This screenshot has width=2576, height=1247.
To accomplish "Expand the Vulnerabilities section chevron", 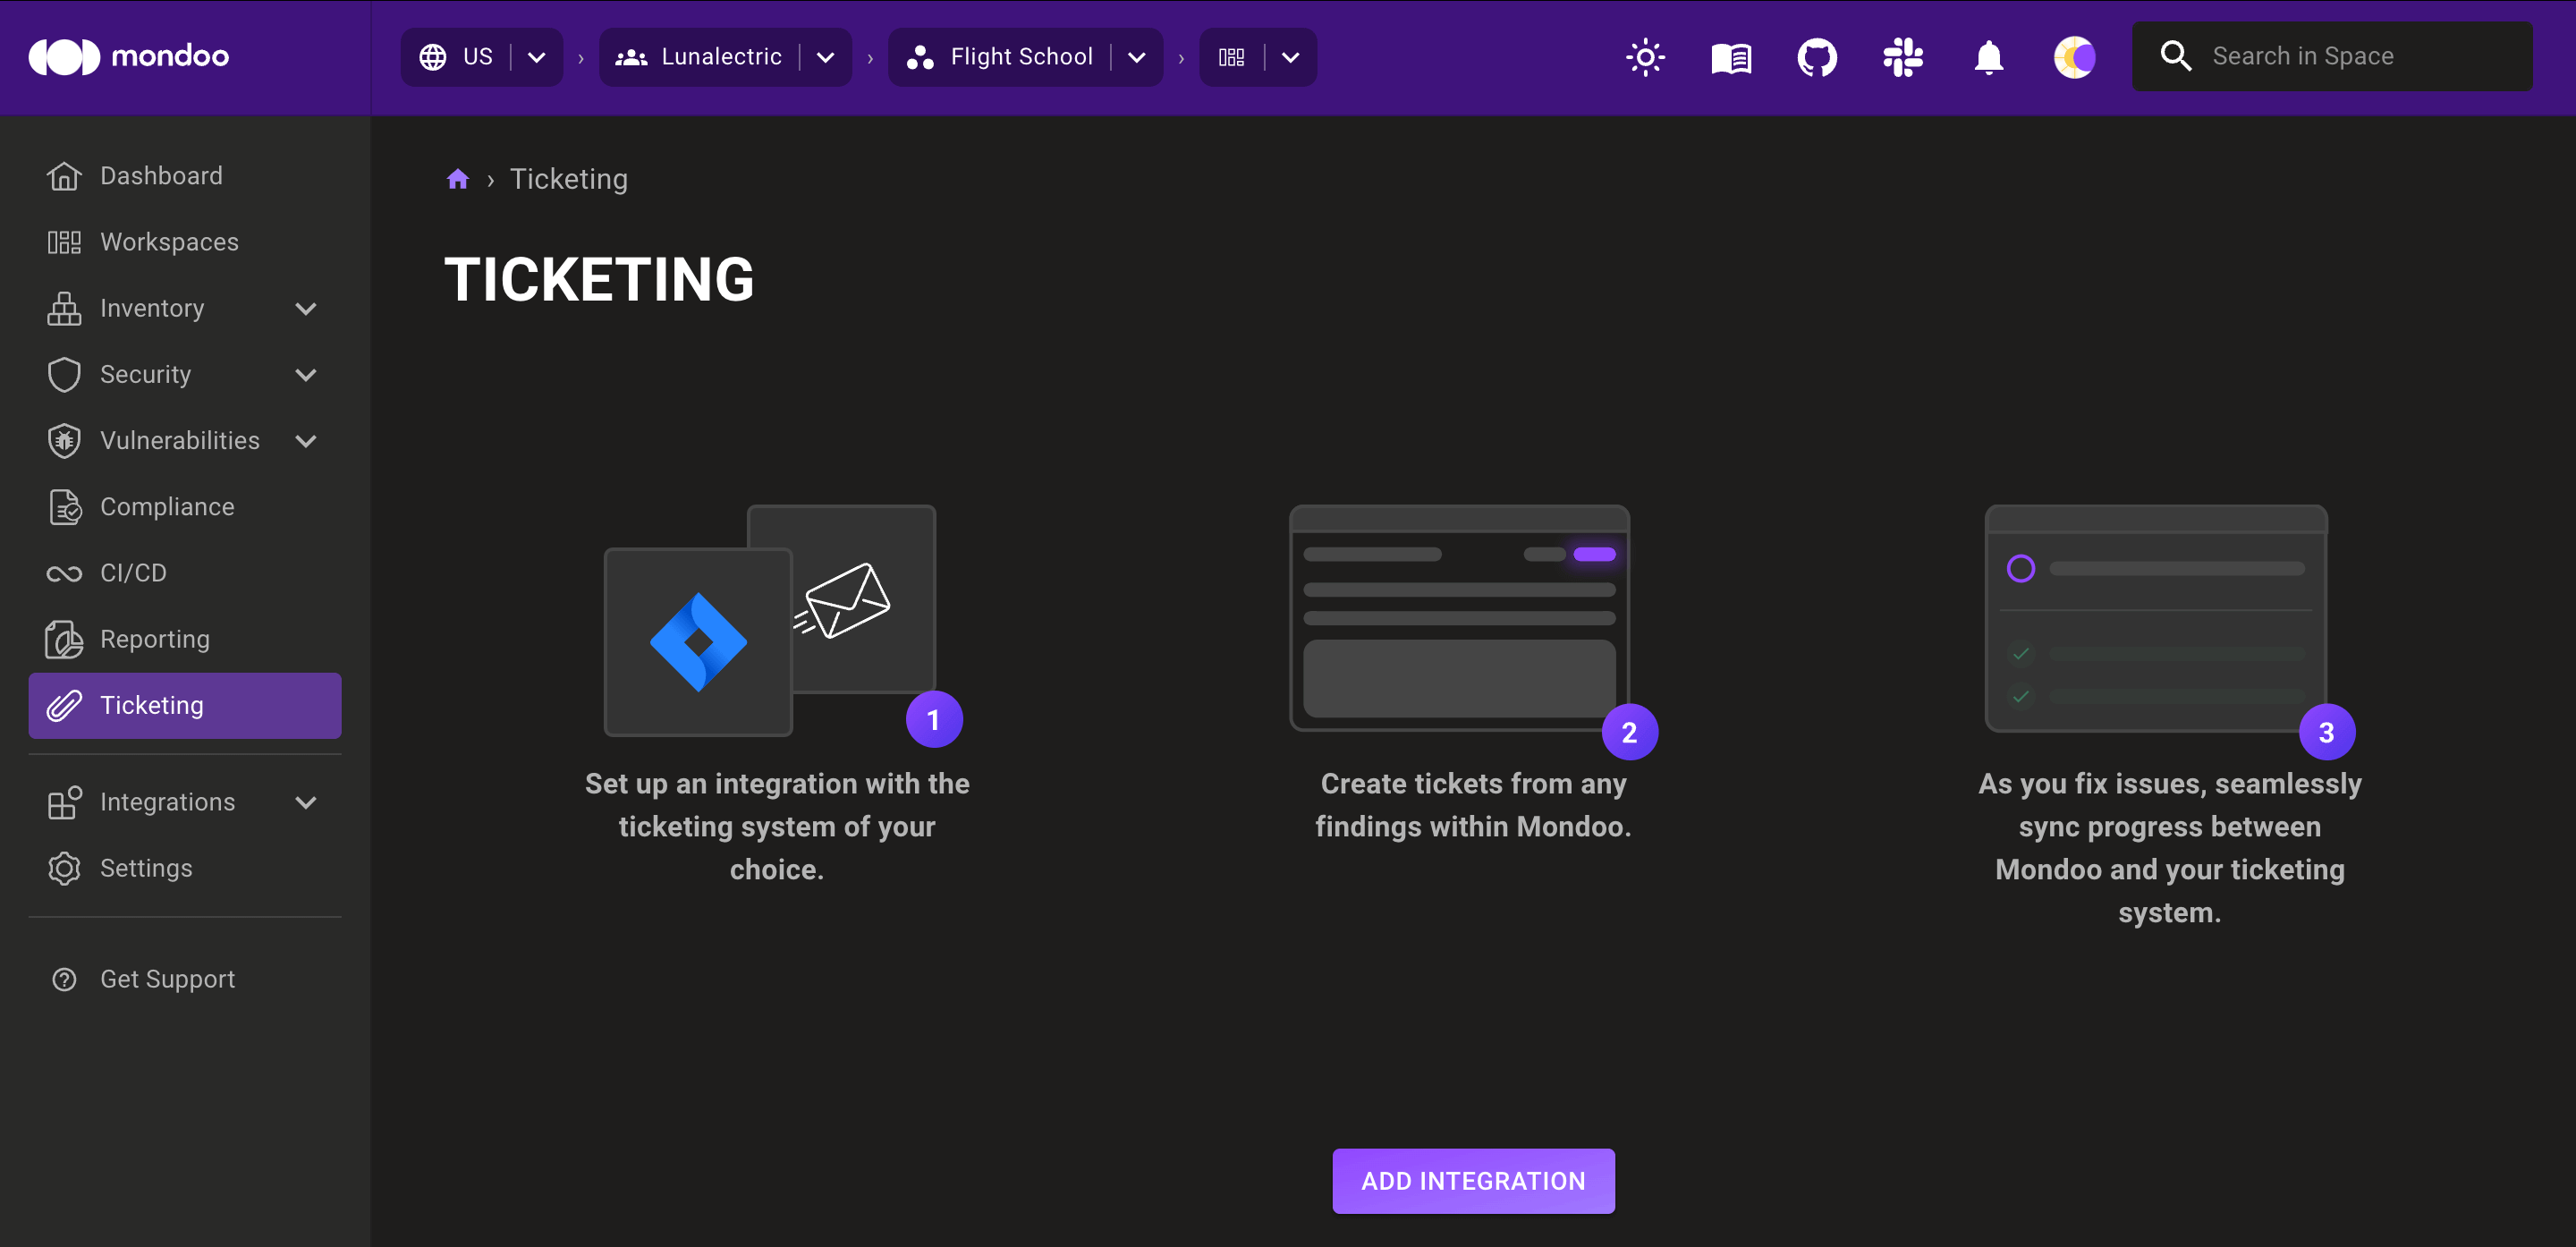I will pyautogui.click(x=306, y=440).
